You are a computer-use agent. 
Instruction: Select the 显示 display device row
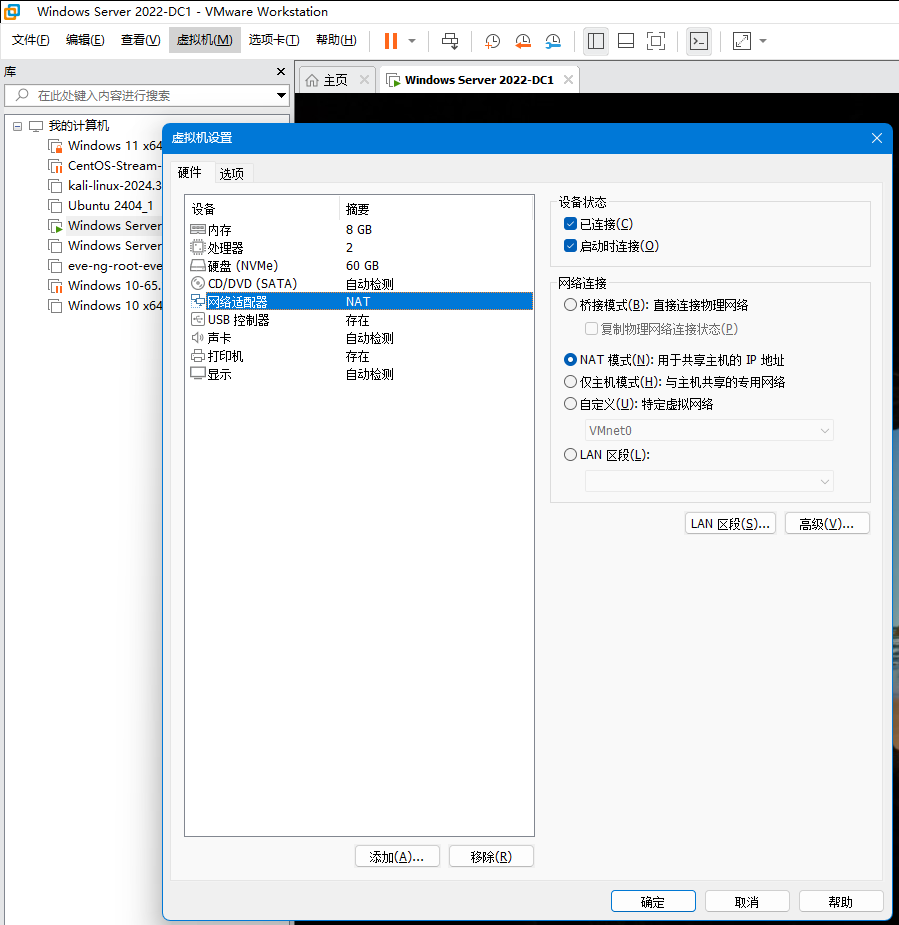coord(359,374)
